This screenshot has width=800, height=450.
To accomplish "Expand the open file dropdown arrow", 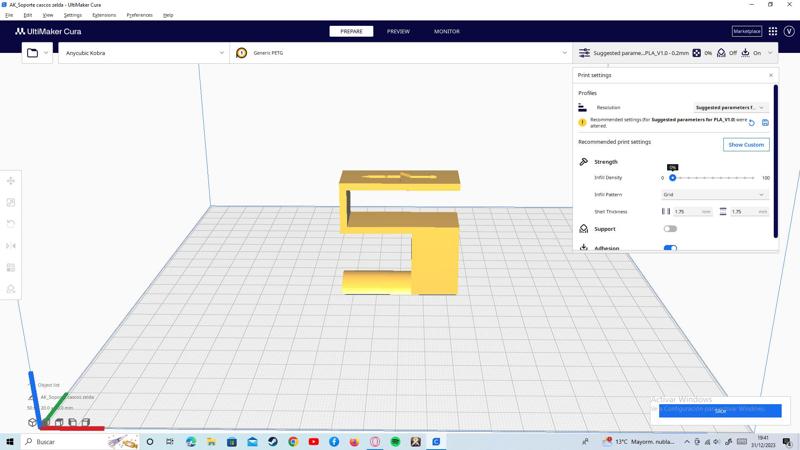I will pos(46,53).
